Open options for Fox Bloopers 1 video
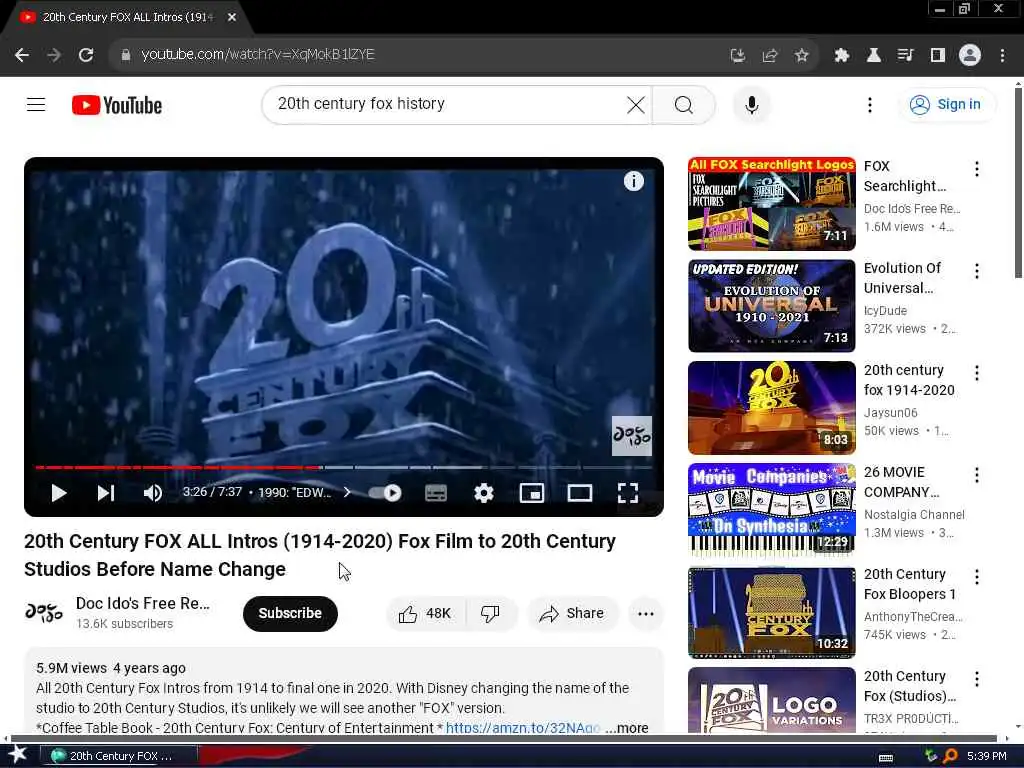 tap(976, 577)
